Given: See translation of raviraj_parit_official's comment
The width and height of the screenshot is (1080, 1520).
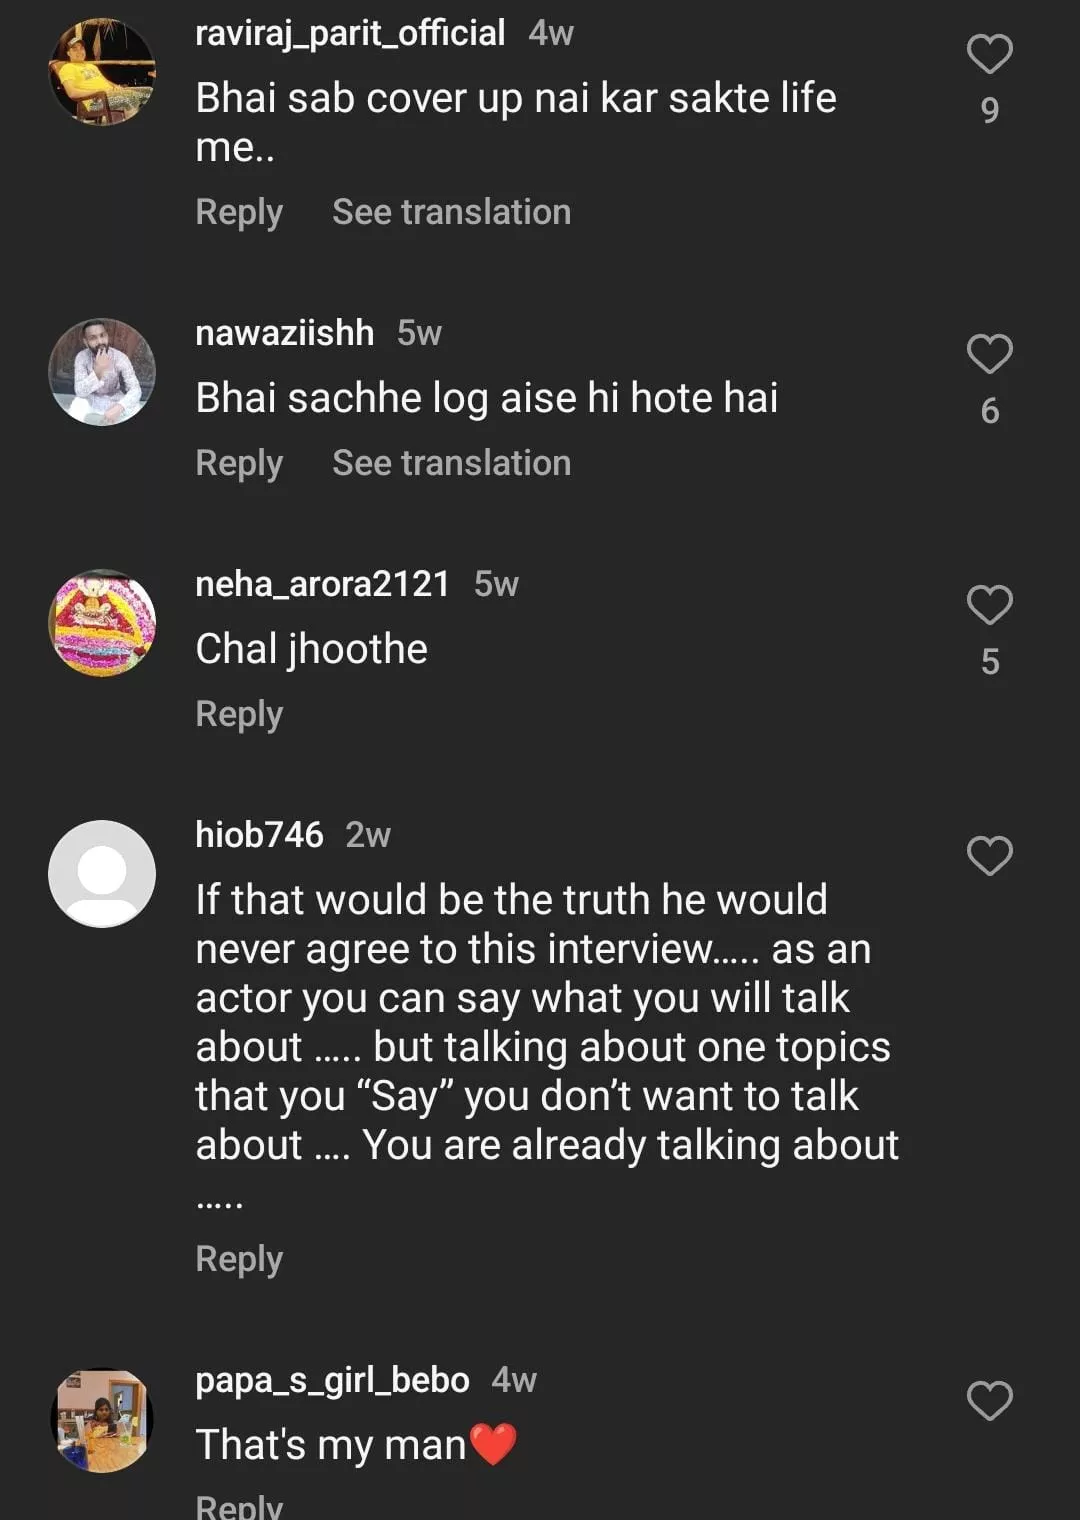Looking at the screenshot, I should pos(451,212).
